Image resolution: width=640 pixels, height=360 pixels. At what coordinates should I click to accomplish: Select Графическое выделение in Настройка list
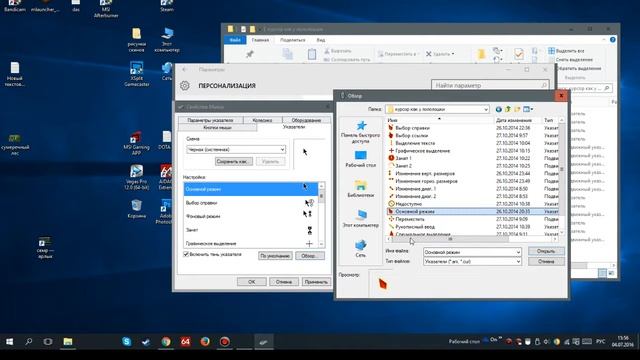coord(251,243)
